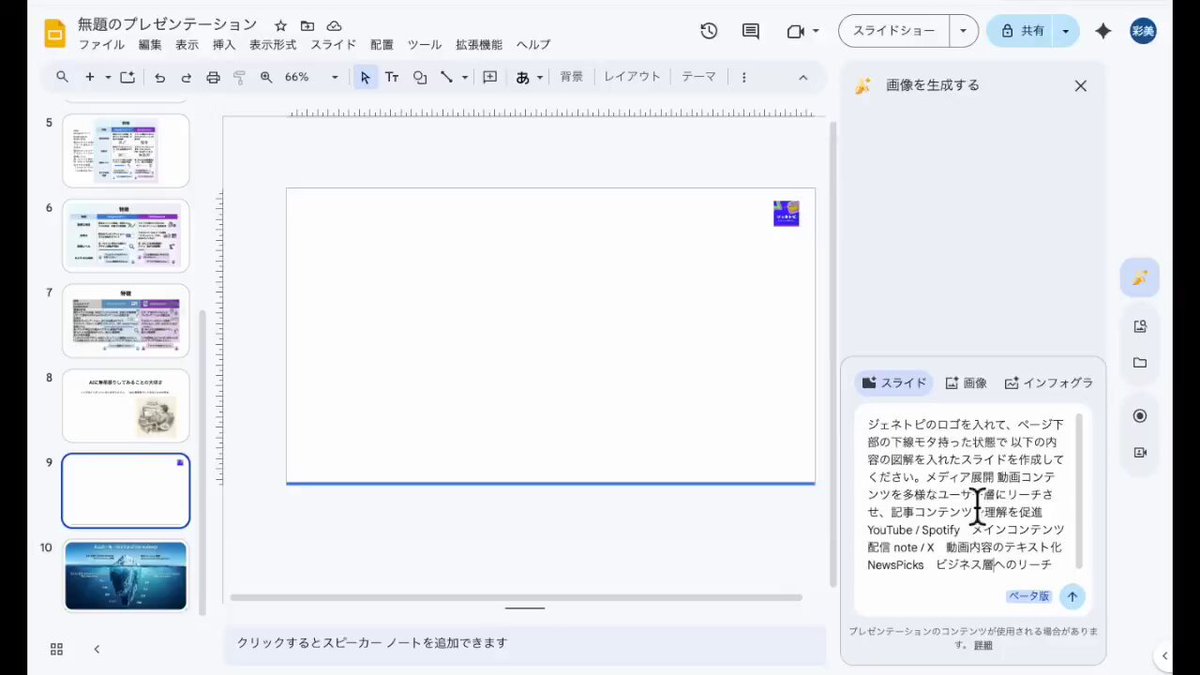Select slide 8 thumbnail
This screenshot has height=675, width=1200.
click(x=126, y=405)
